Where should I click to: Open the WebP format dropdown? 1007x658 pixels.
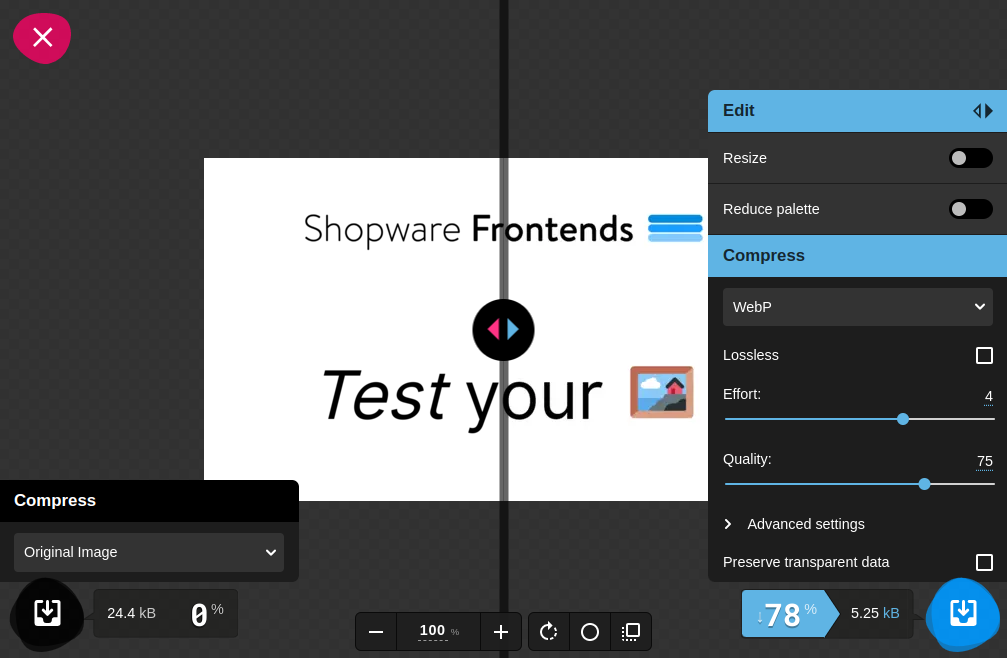pyautogui.click(x=858, y=307)
